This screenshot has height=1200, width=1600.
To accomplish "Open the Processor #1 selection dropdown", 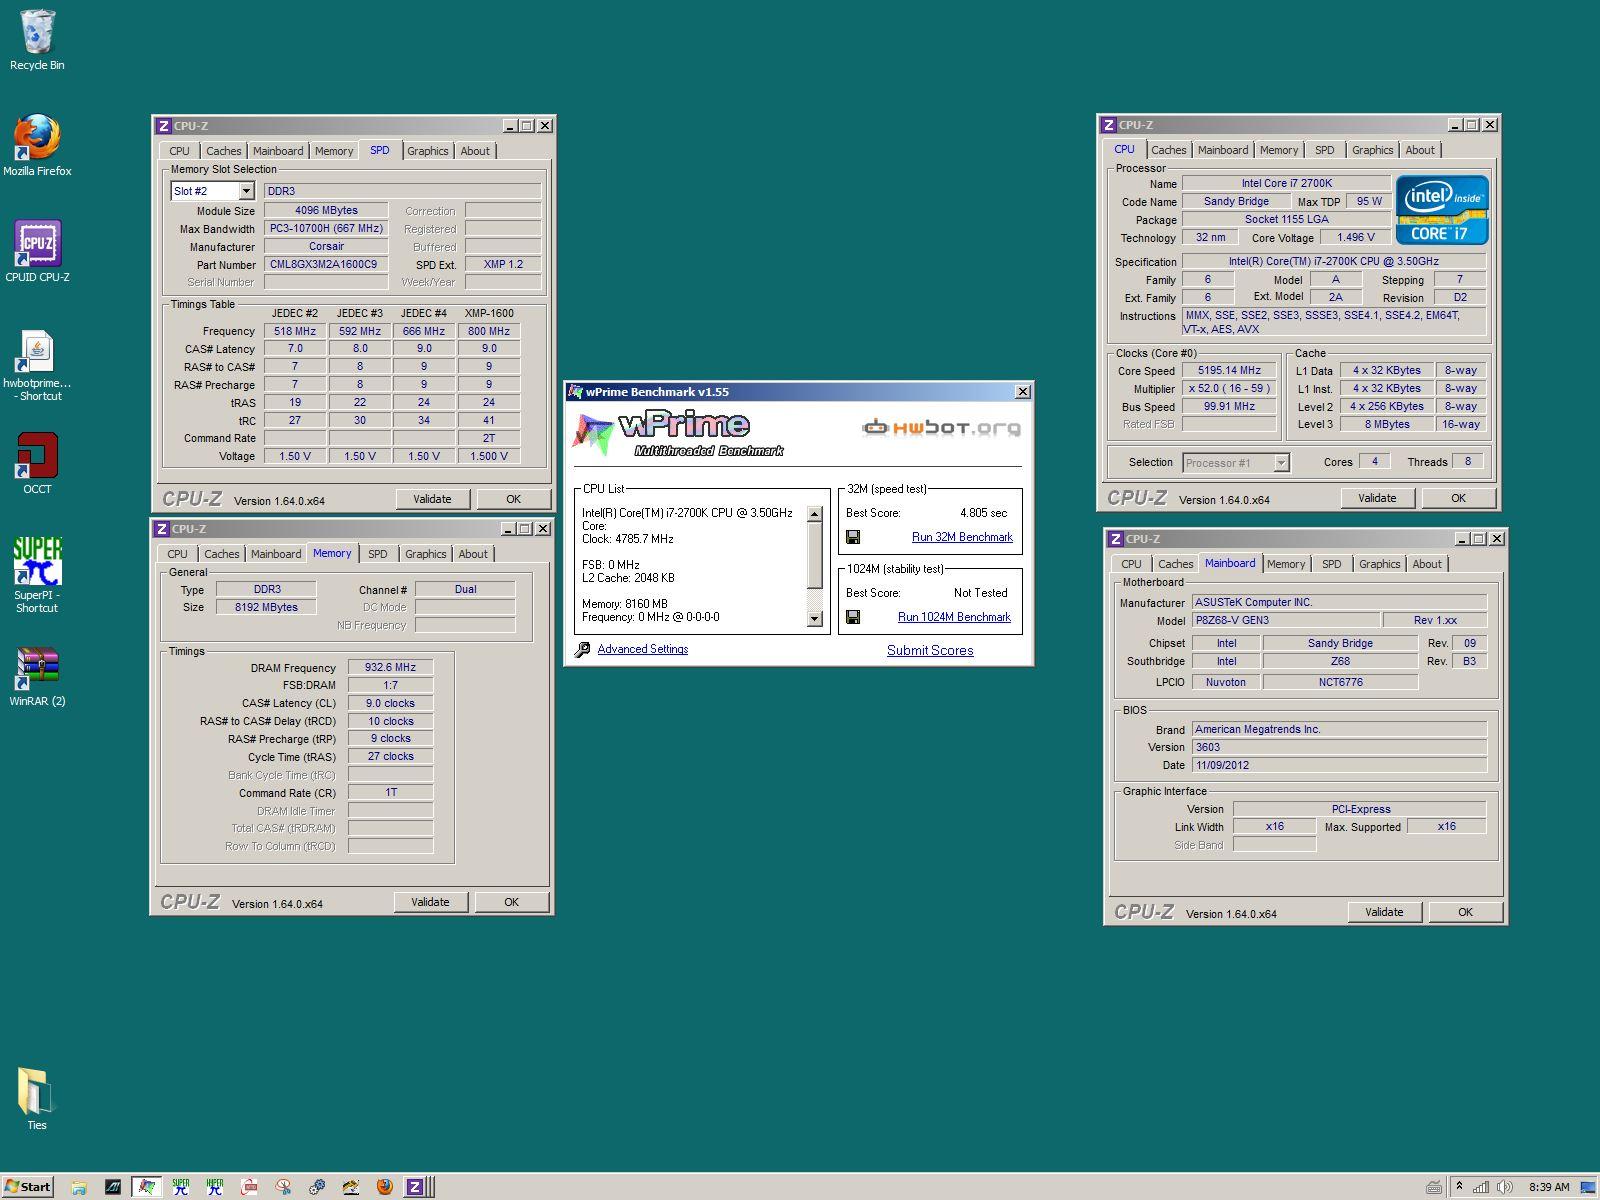I will [1281, 463].
